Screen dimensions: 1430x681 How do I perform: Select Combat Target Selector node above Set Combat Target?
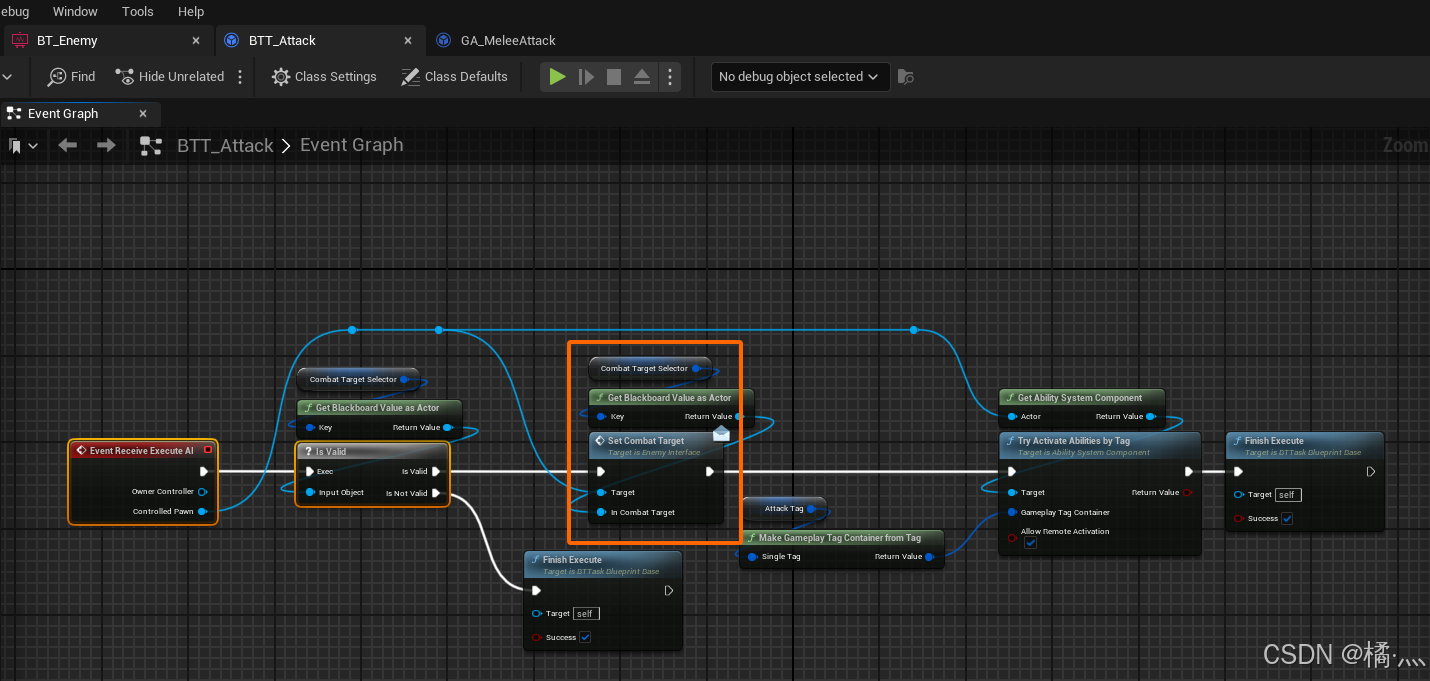[650, 369]
